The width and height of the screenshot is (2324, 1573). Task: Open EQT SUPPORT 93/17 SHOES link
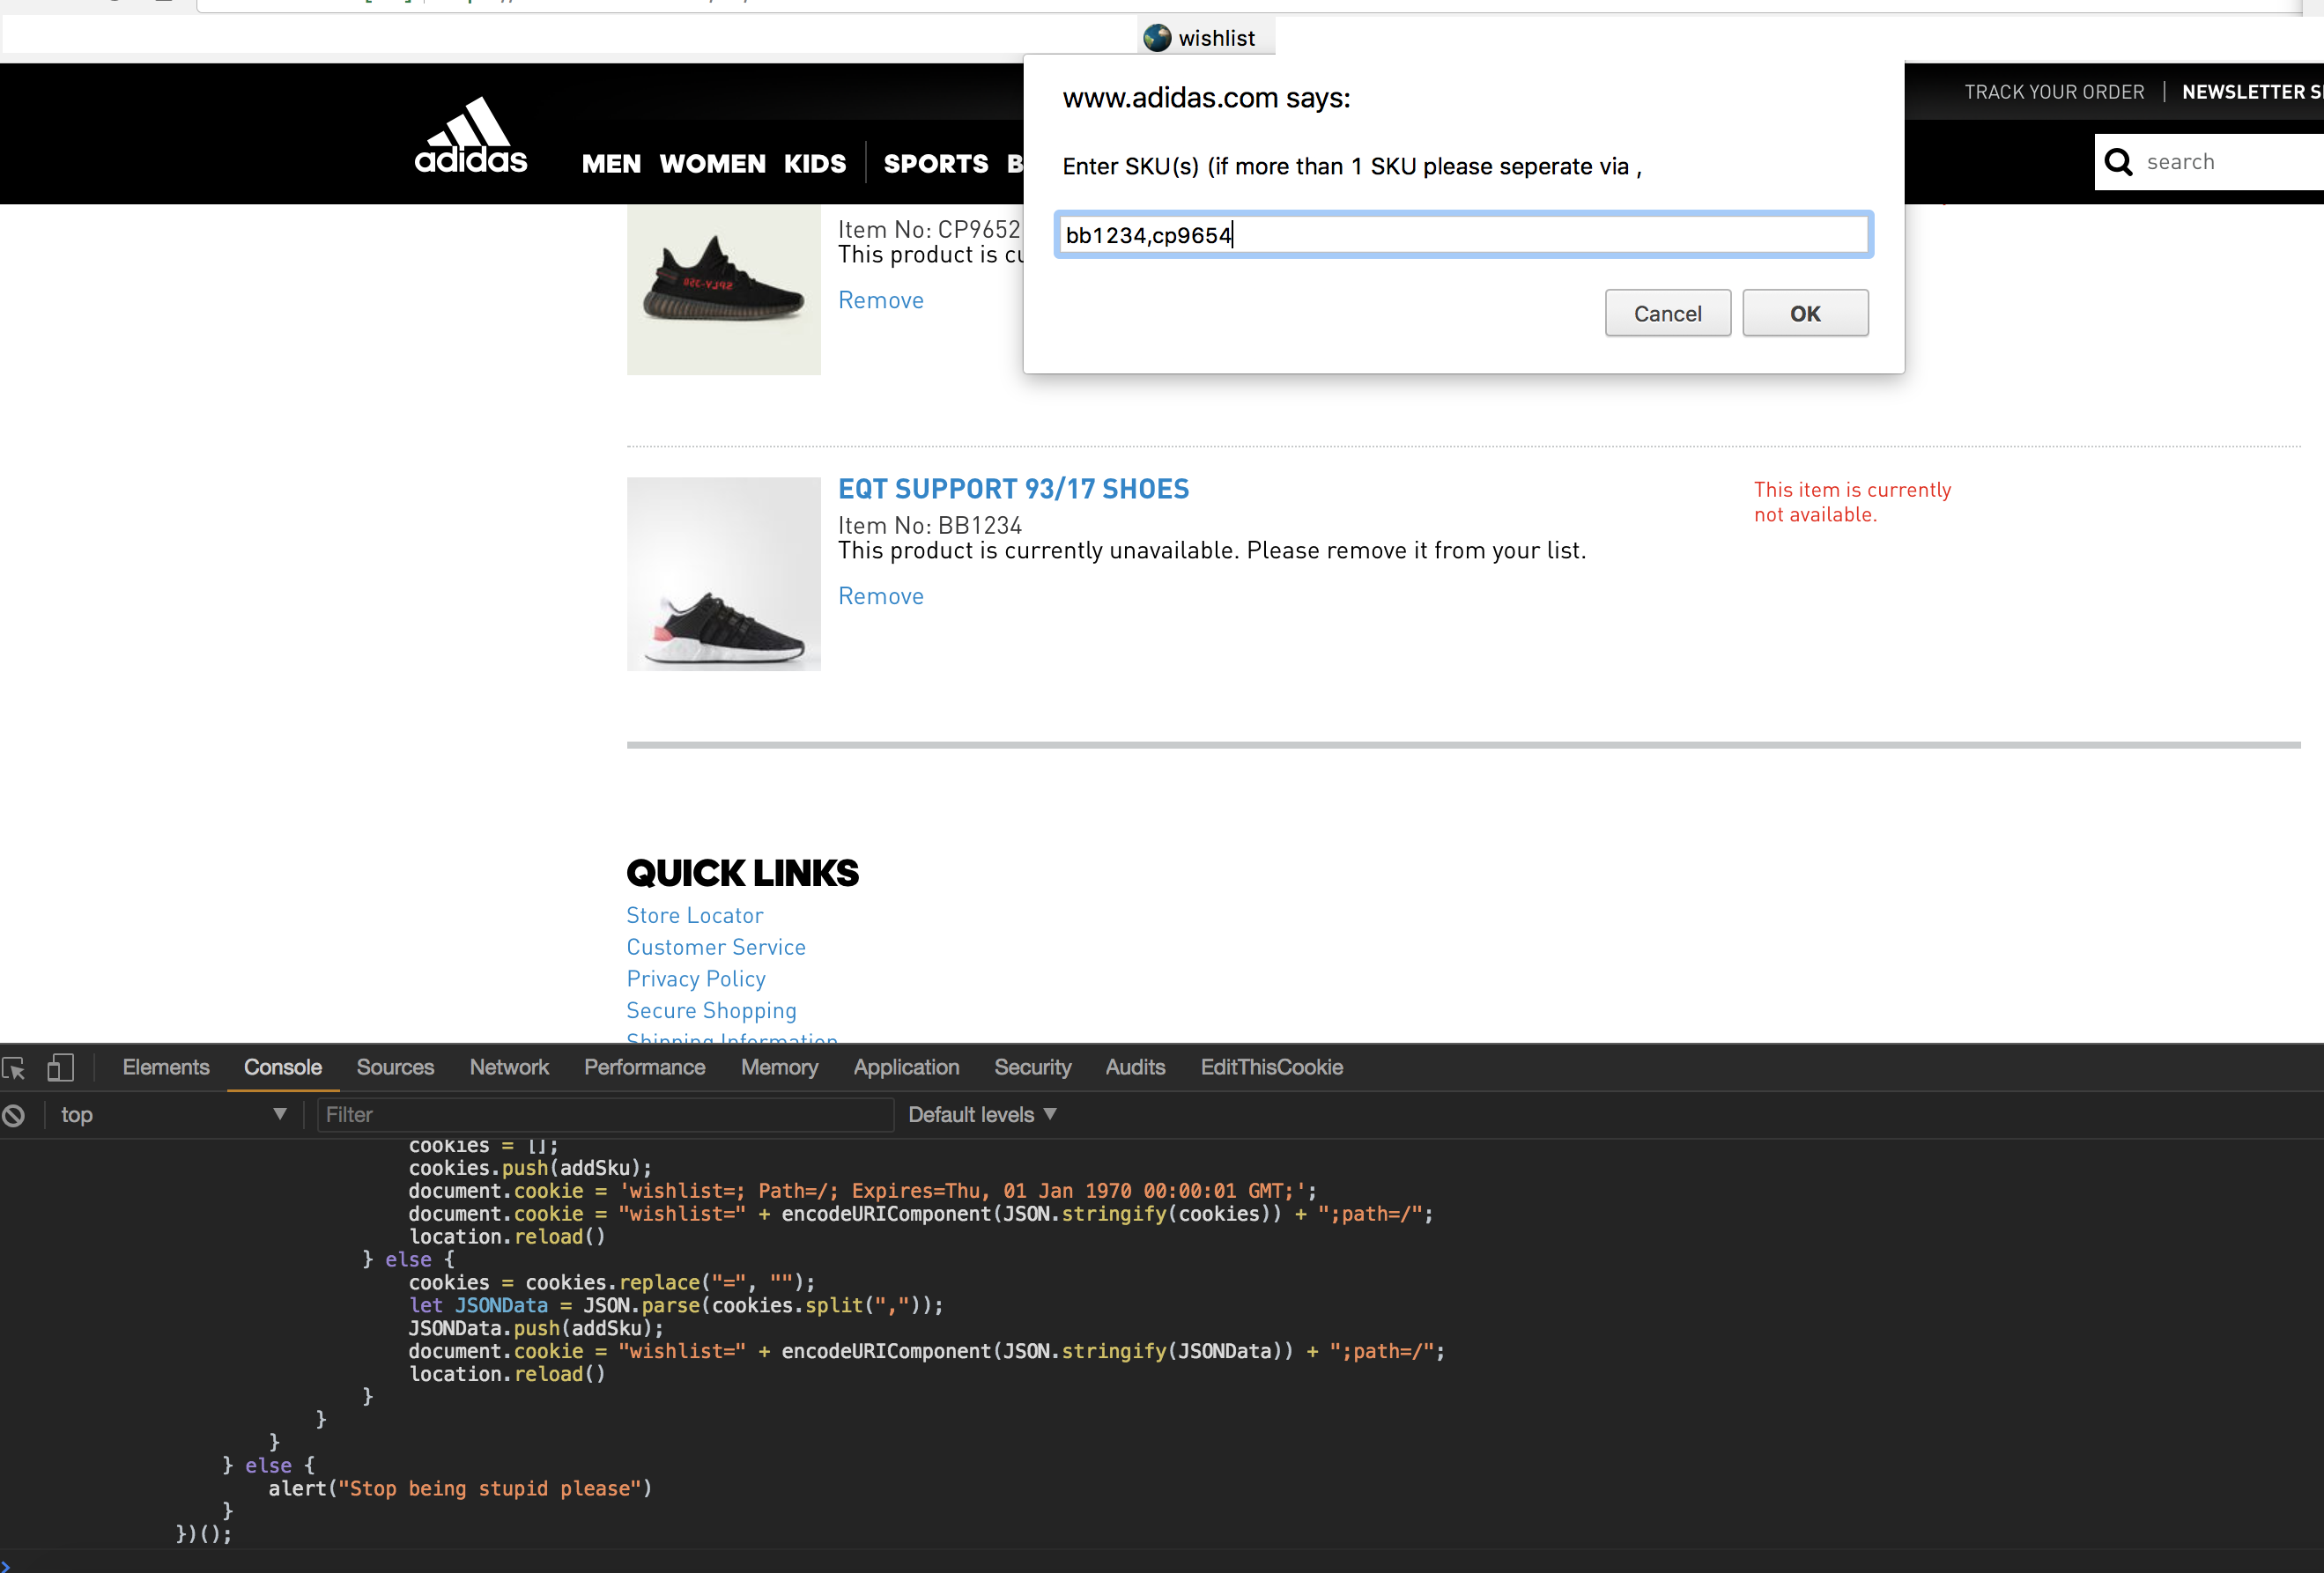point(1013,489)
